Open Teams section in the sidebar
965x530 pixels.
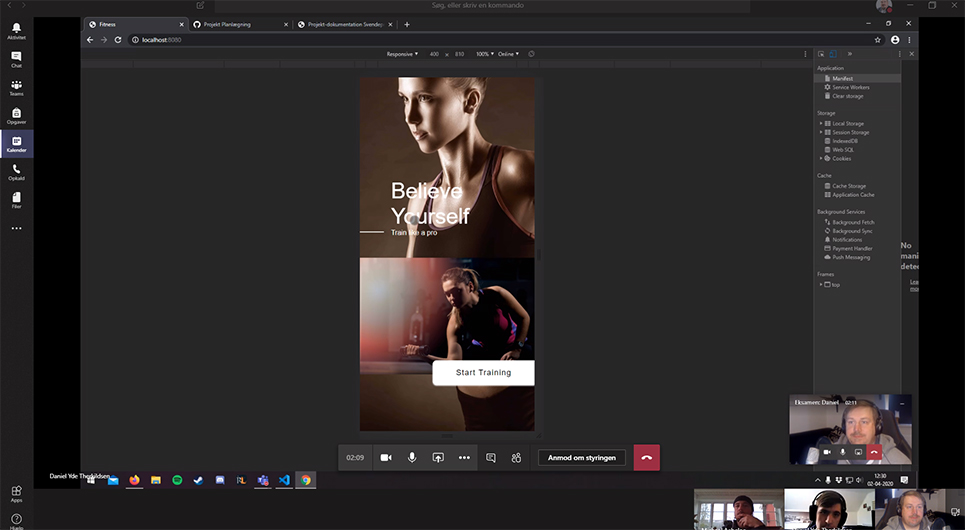(x=17, y=87)
